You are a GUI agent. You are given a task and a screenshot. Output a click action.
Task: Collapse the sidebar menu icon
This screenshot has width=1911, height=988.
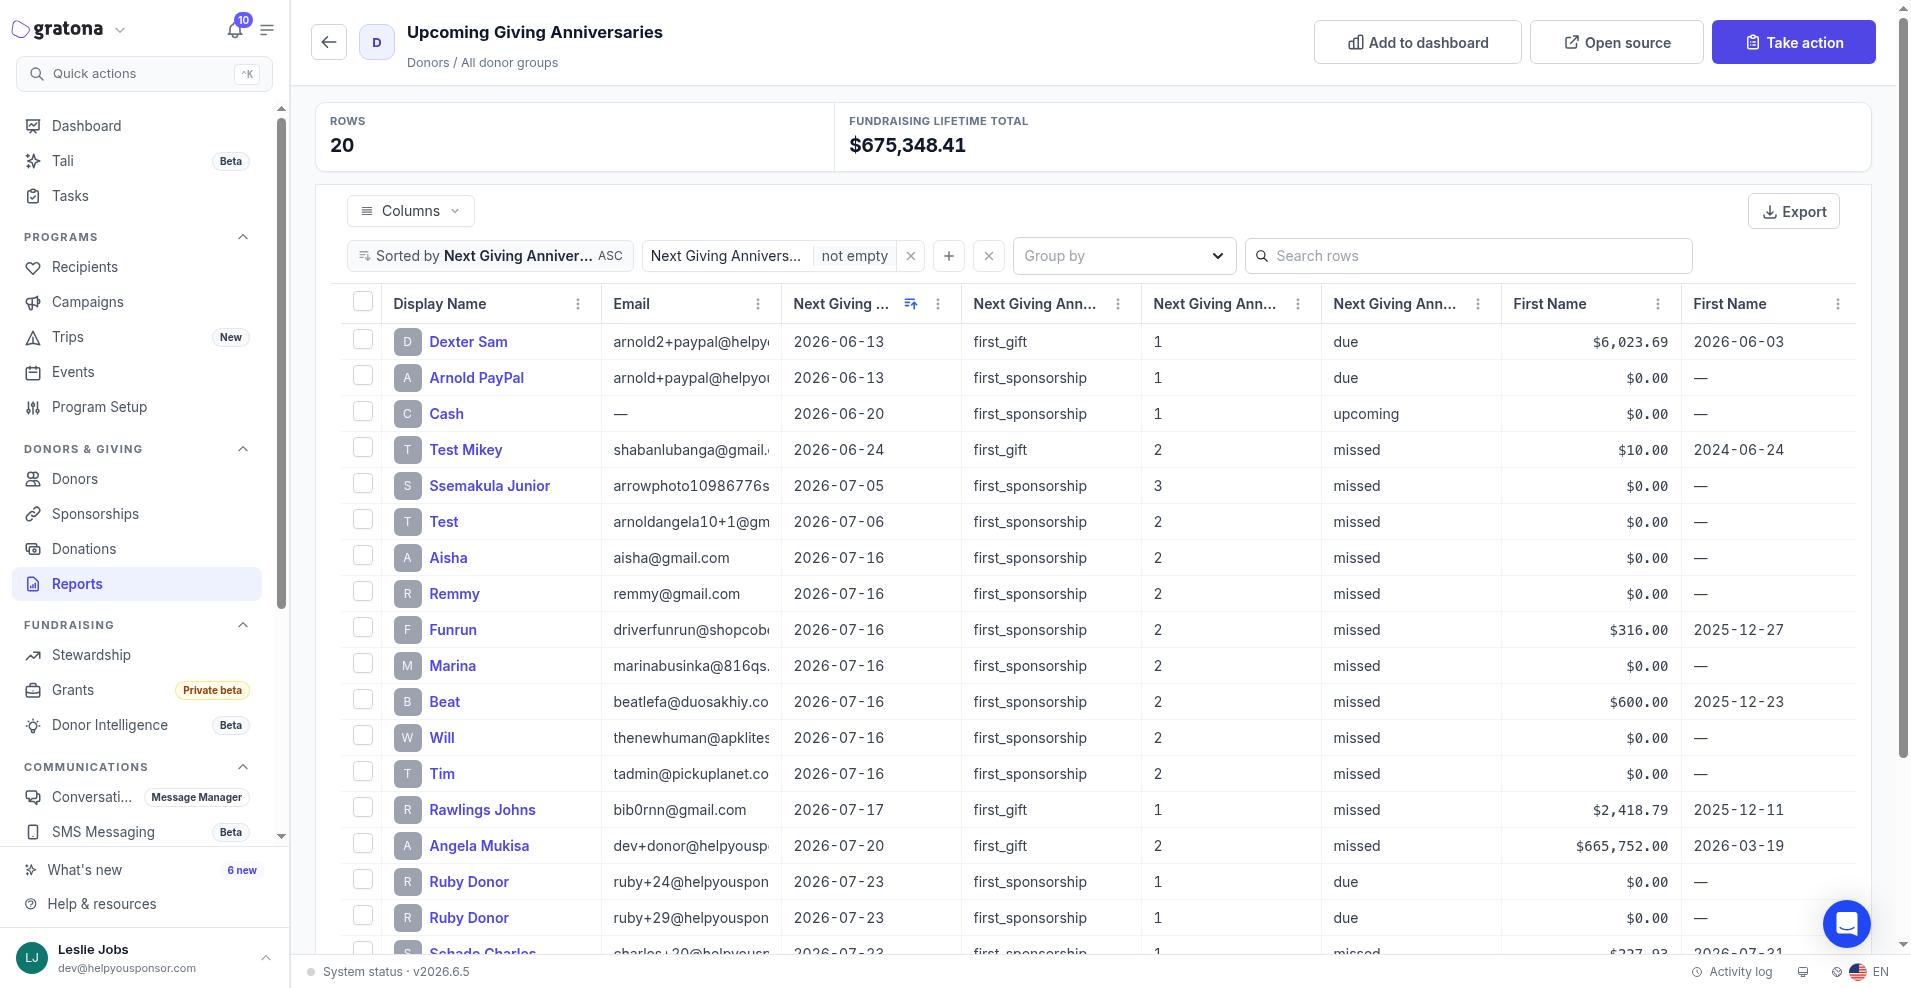point(267,30)
